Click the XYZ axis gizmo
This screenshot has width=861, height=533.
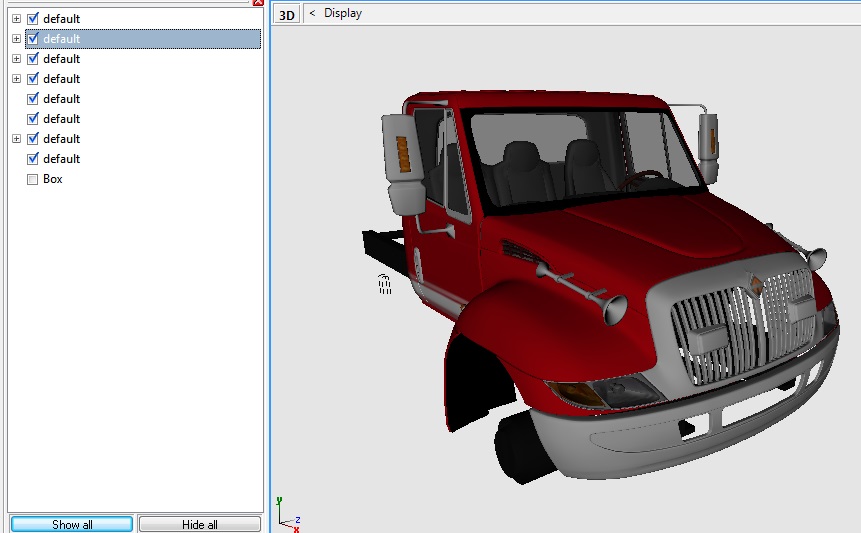[x=286, y=514]
